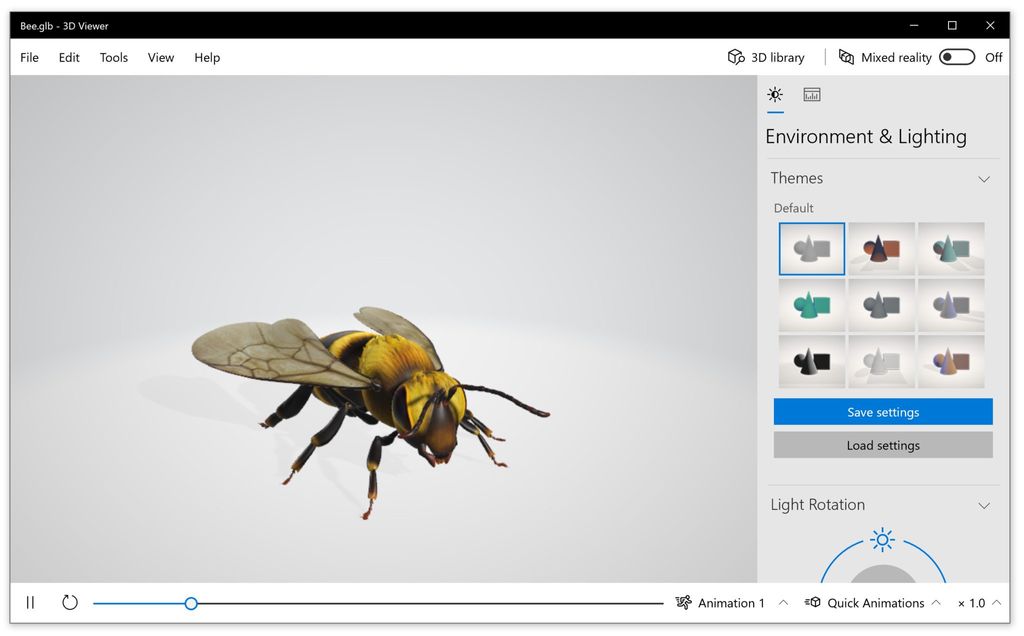Open the Environment & Lighting panel icon
The height and width of the screenshot is (636, 1024).
[775, 95]
